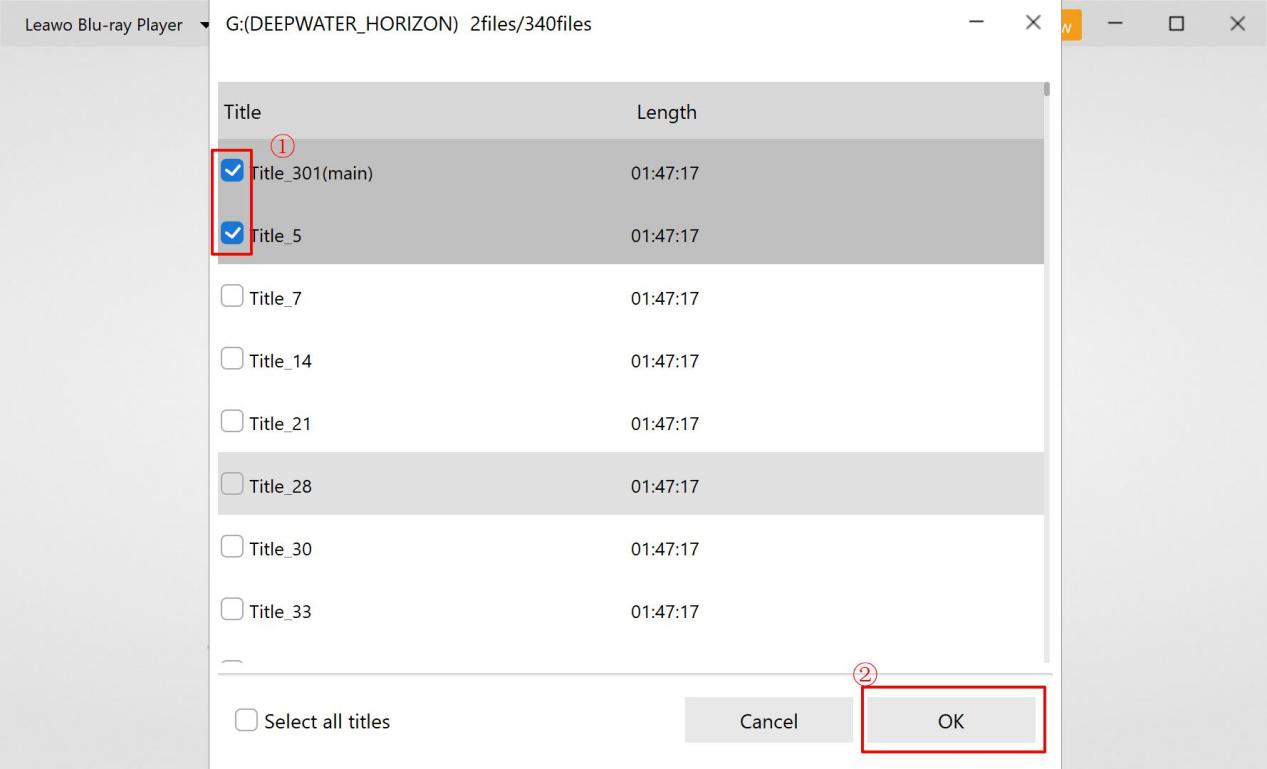Check the Title_21 checkbox

pos(231,423)
